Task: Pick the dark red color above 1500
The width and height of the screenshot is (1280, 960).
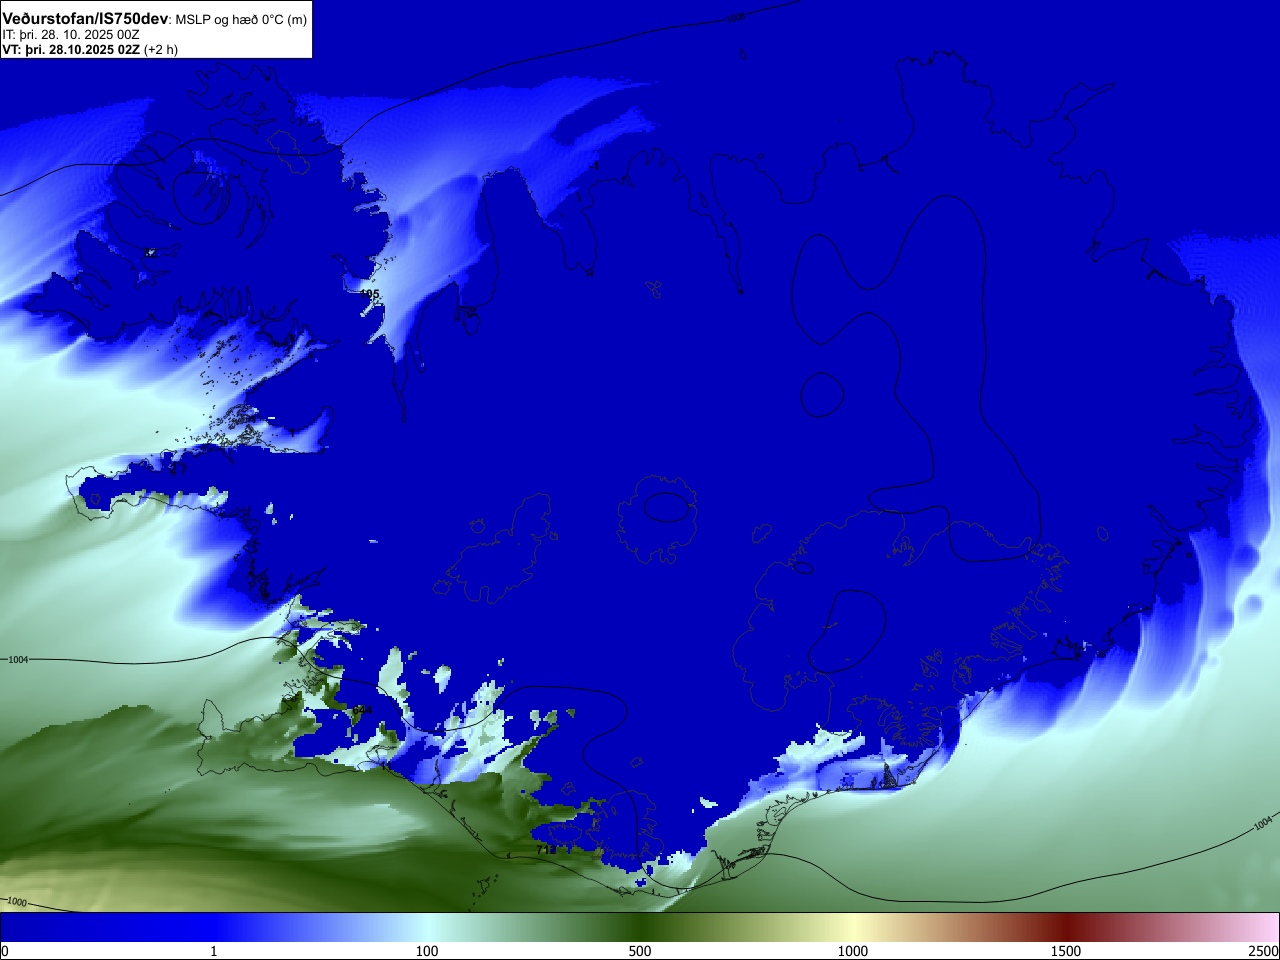Action: click(x=1066, y=927)
